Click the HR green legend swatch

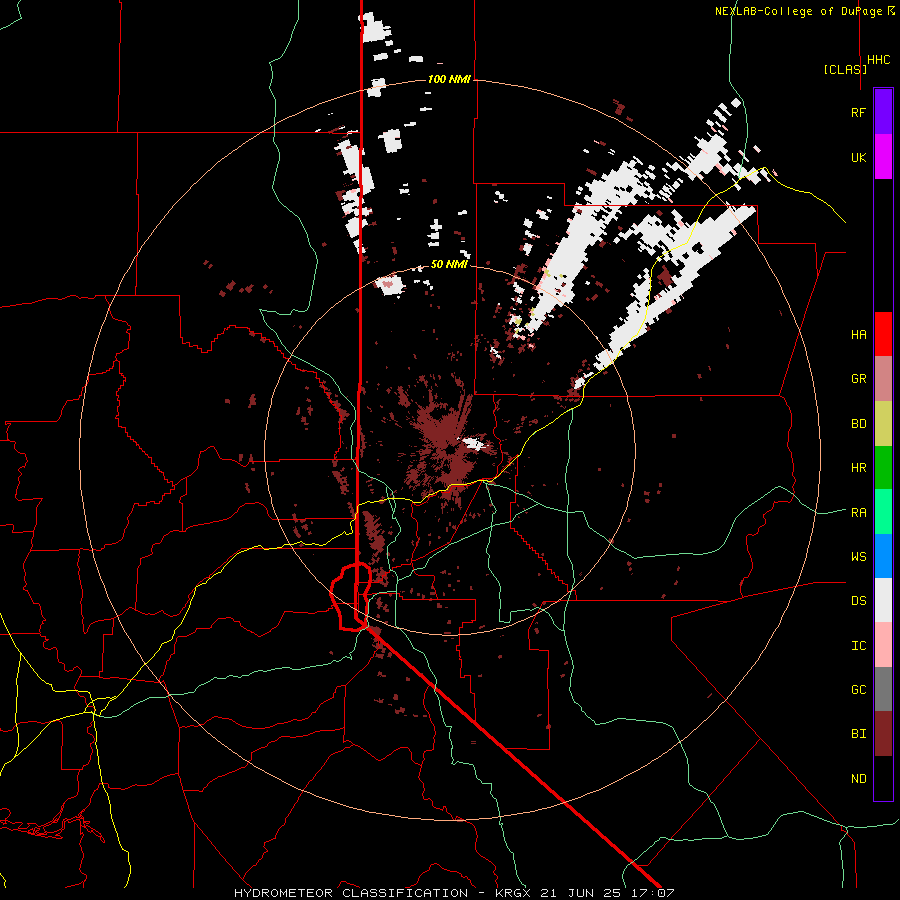tap(883, 468)
